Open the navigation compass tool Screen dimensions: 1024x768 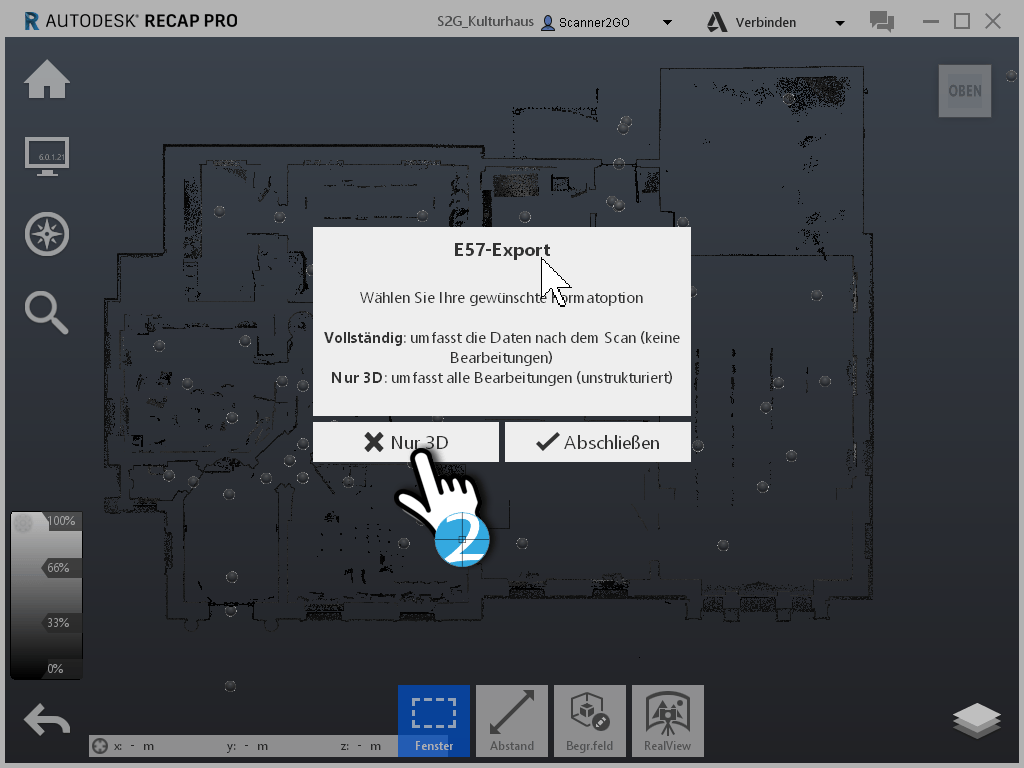click(x=47, y=234)
